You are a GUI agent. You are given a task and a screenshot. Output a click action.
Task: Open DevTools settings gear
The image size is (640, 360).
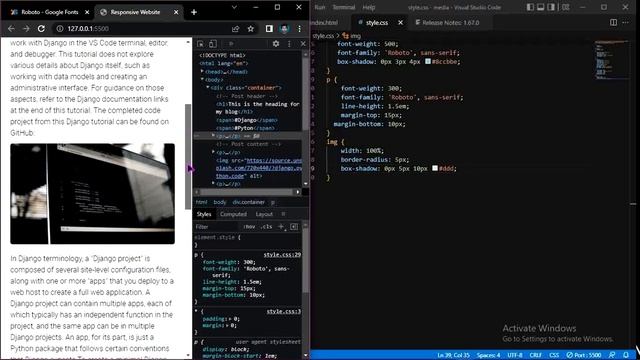(276, 44)
